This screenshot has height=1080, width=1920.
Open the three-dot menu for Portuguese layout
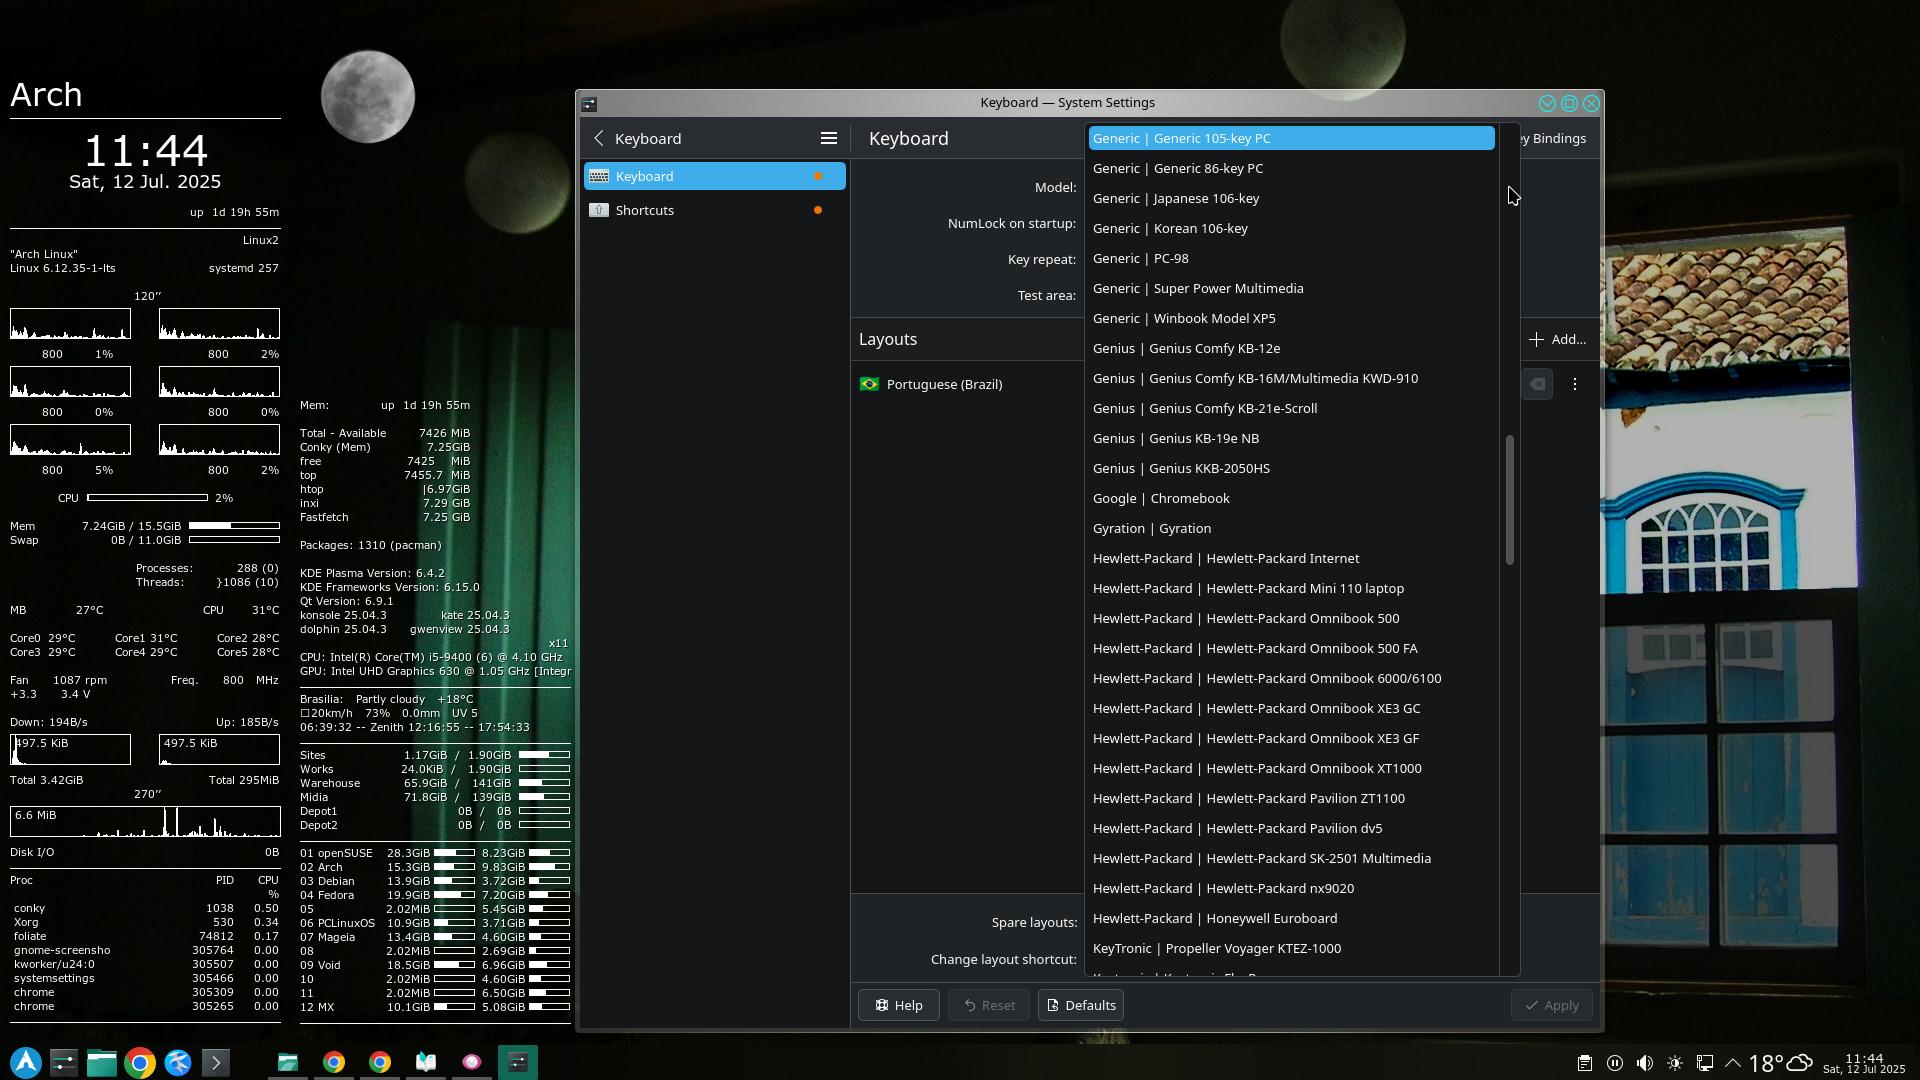1575,384
